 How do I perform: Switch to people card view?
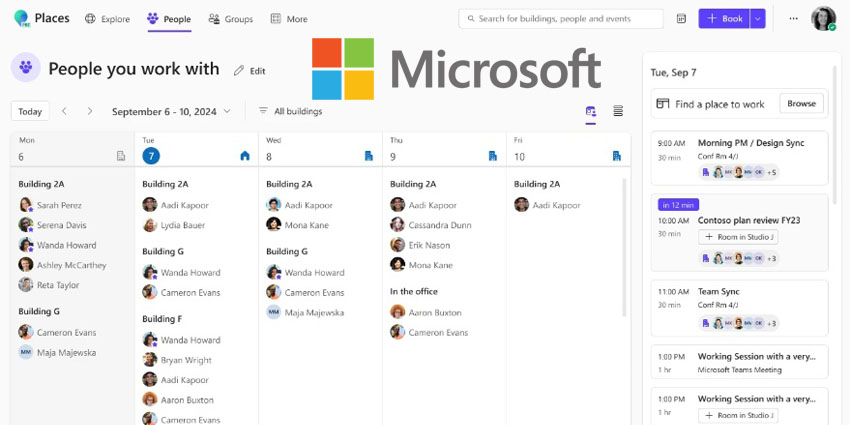591,112
